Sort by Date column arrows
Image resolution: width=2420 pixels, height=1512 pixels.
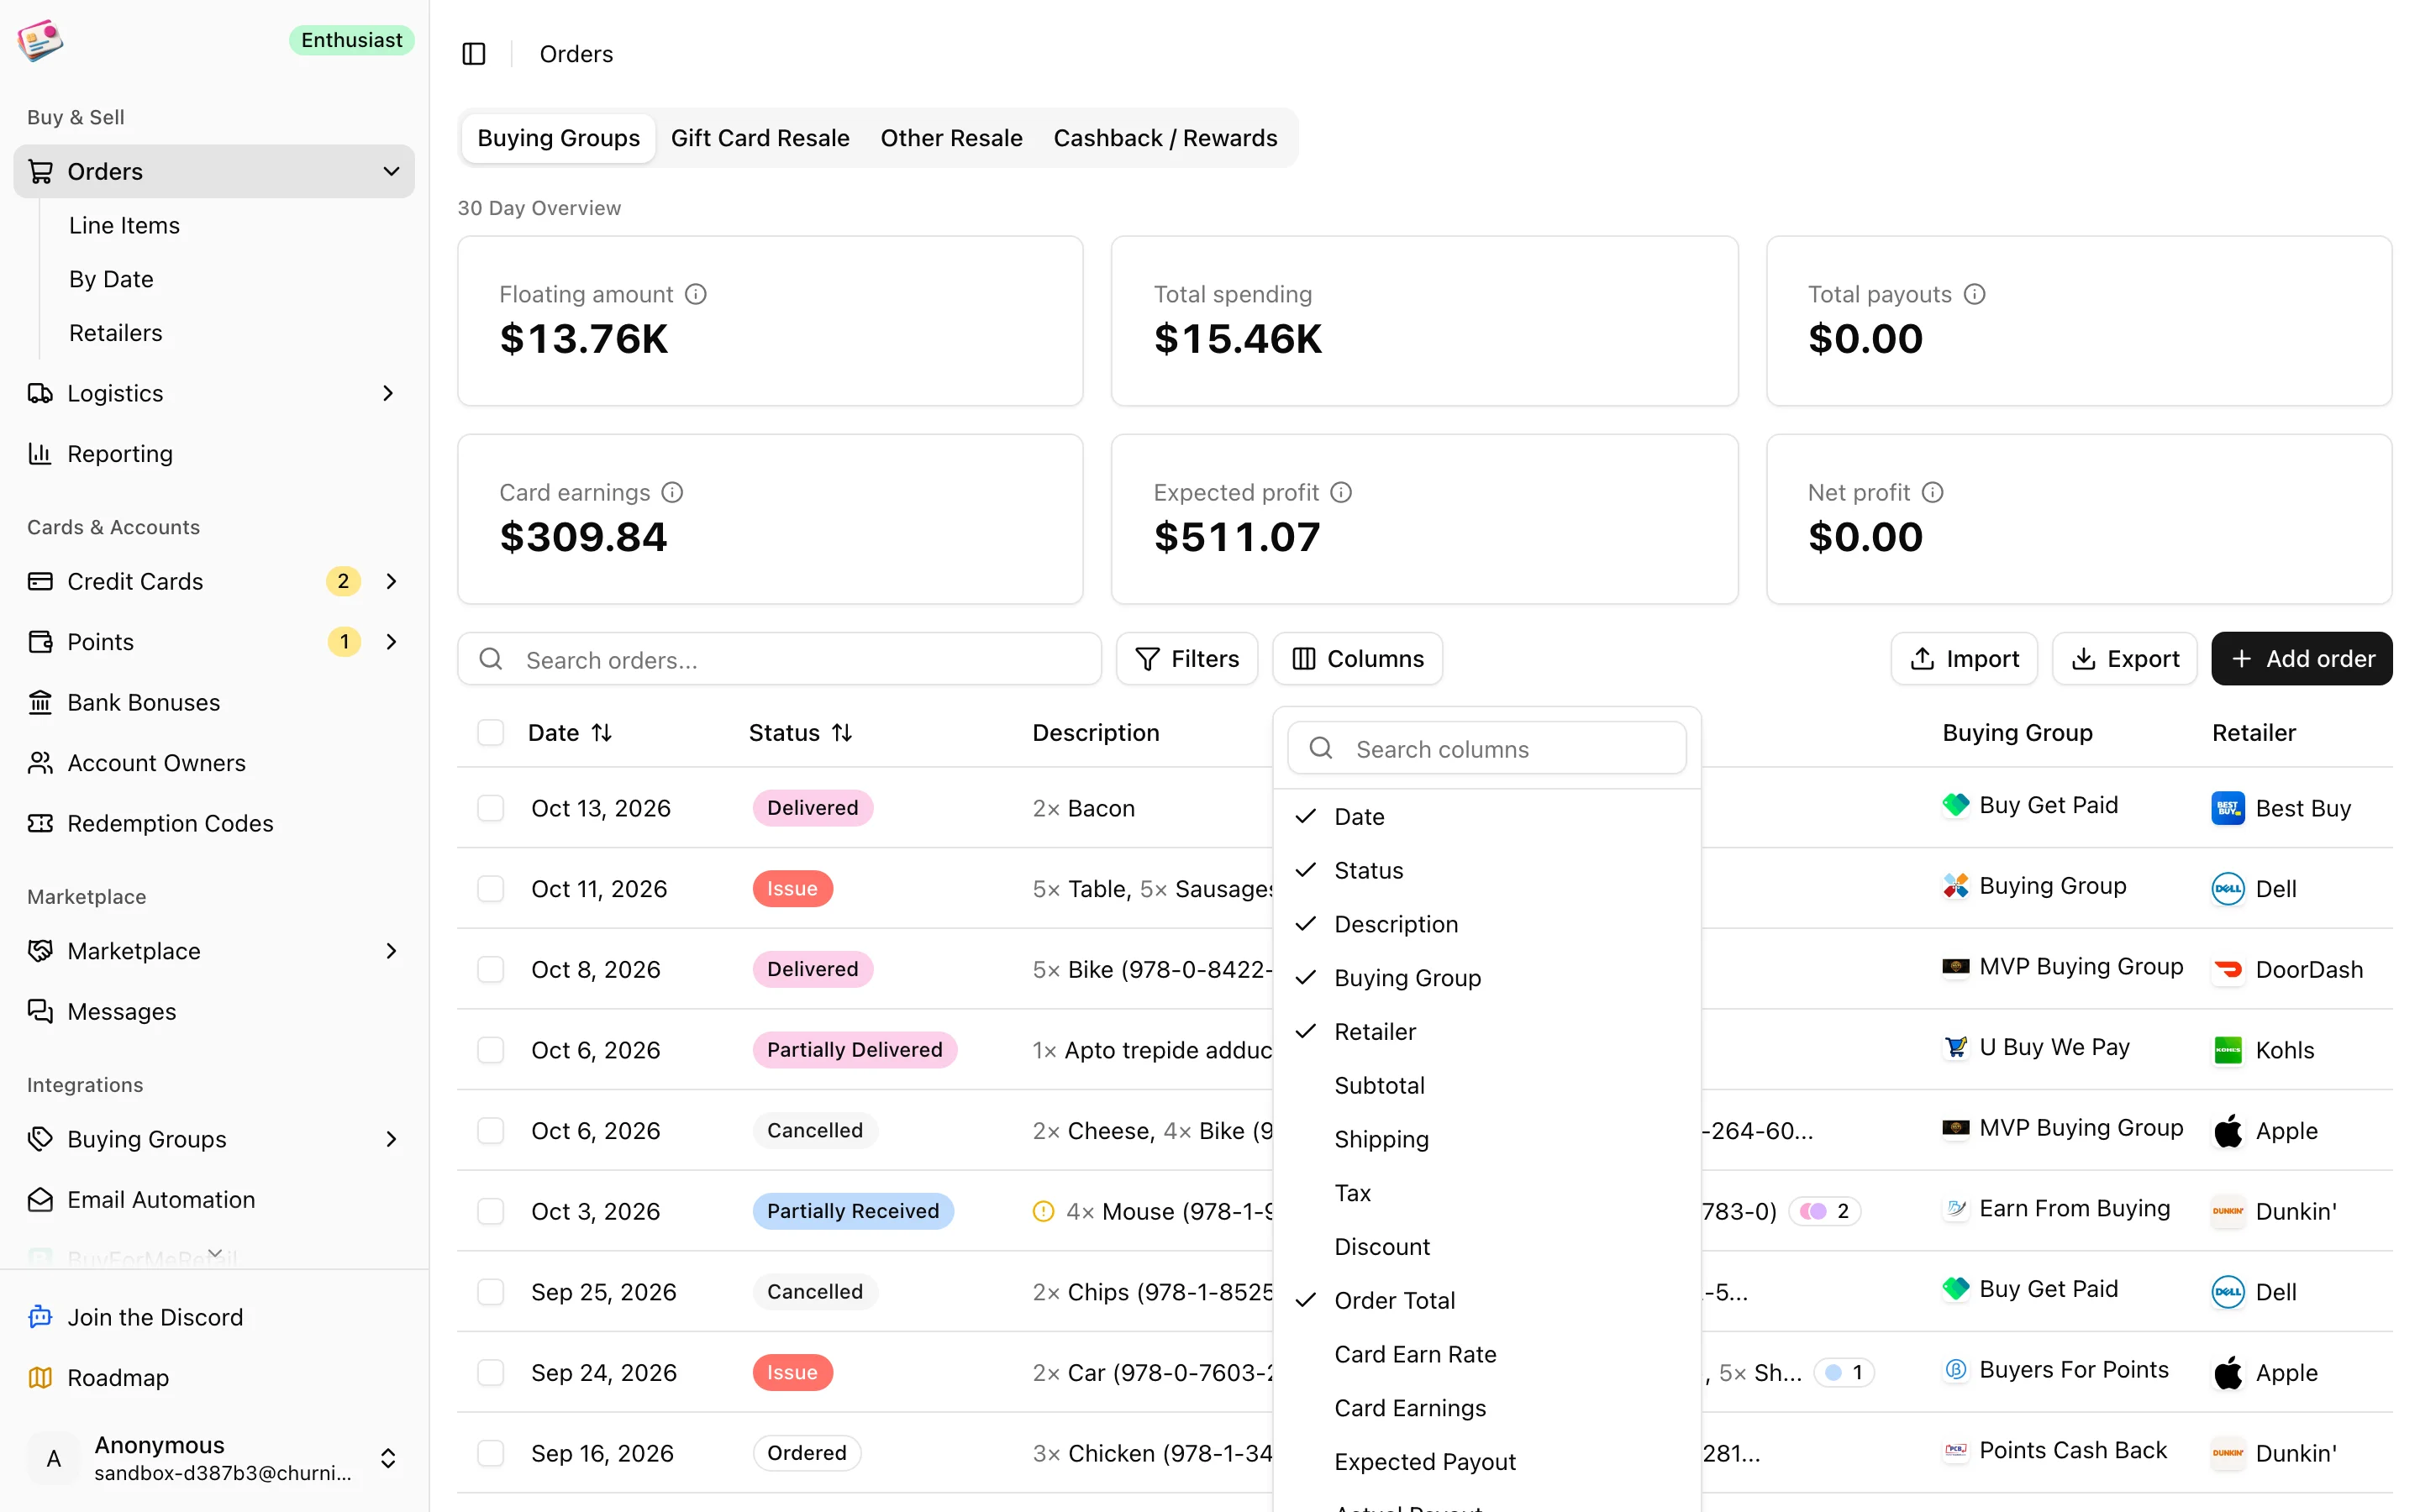[x=602, y=733]
